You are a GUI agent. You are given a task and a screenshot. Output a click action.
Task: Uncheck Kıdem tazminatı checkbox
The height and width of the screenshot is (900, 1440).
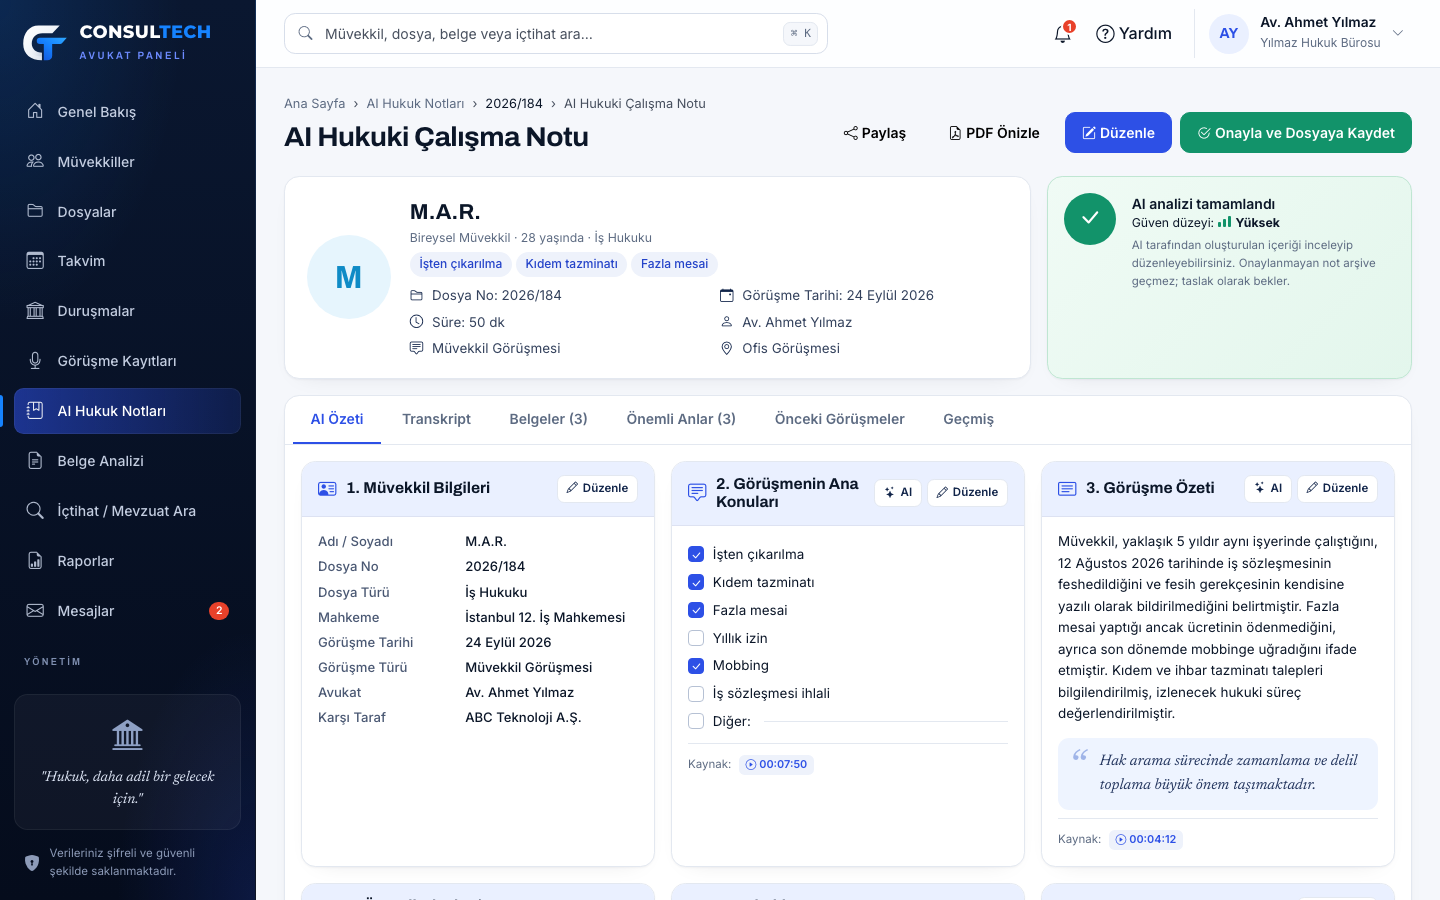[696, 582]
